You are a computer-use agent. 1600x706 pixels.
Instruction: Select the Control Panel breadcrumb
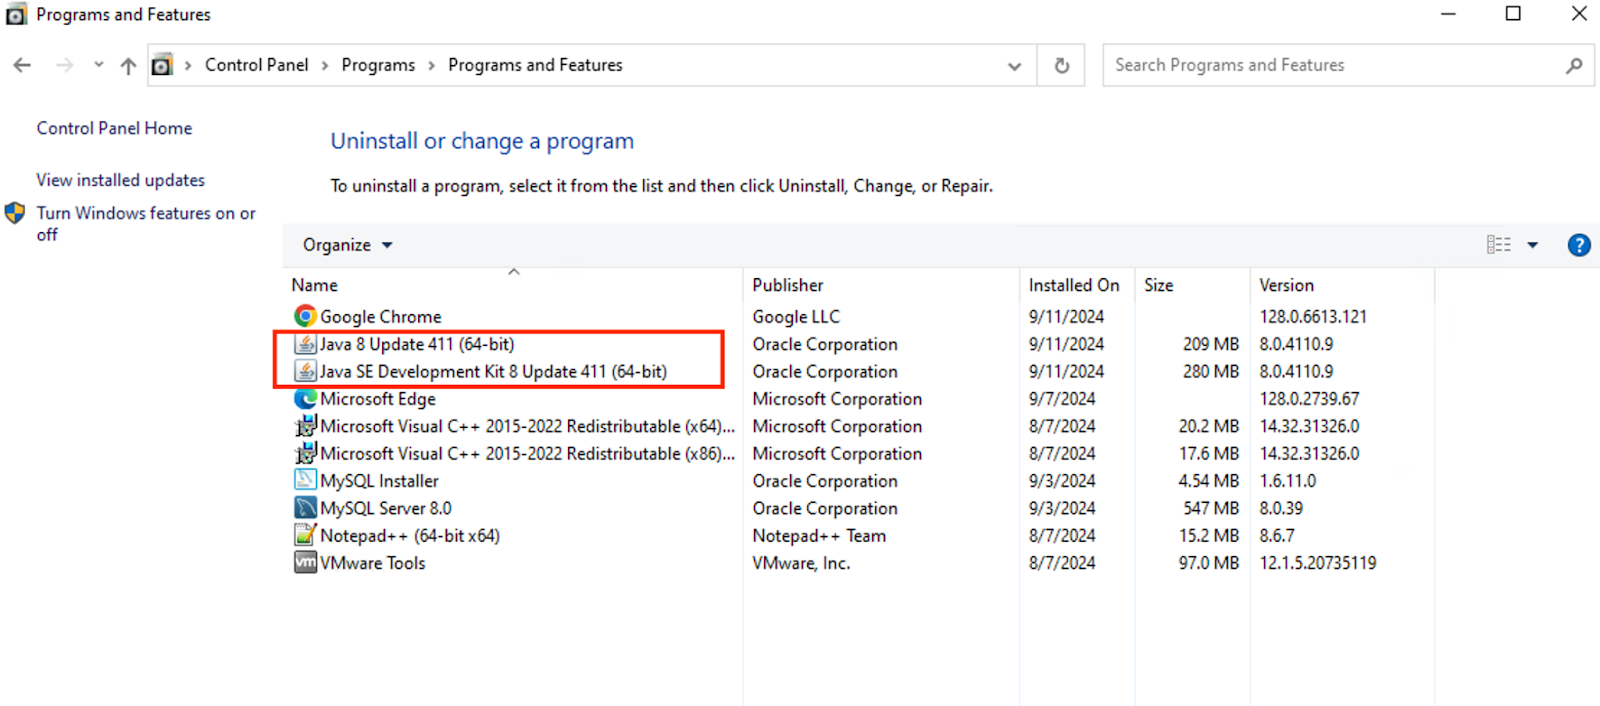(257, 65)
